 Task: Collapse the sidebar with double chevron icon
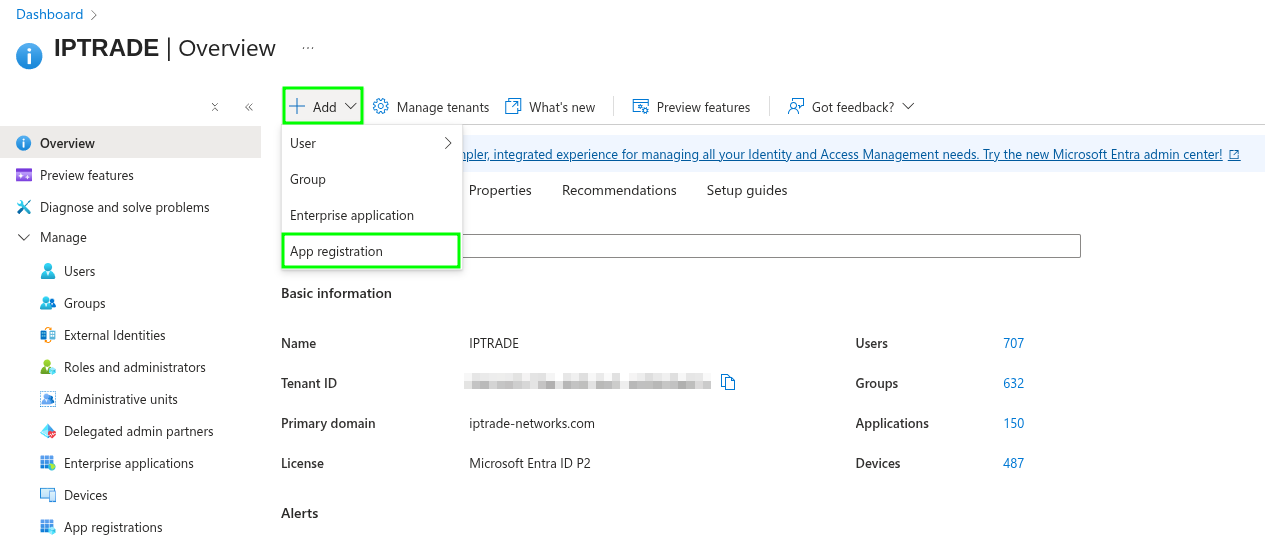pos(249,107)
